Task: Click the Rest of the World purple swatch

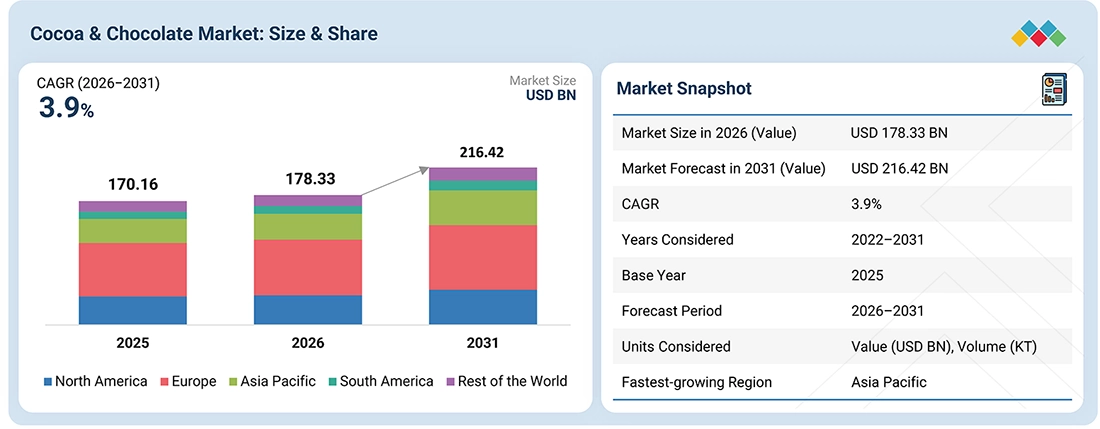Action: tap(450, 382)
